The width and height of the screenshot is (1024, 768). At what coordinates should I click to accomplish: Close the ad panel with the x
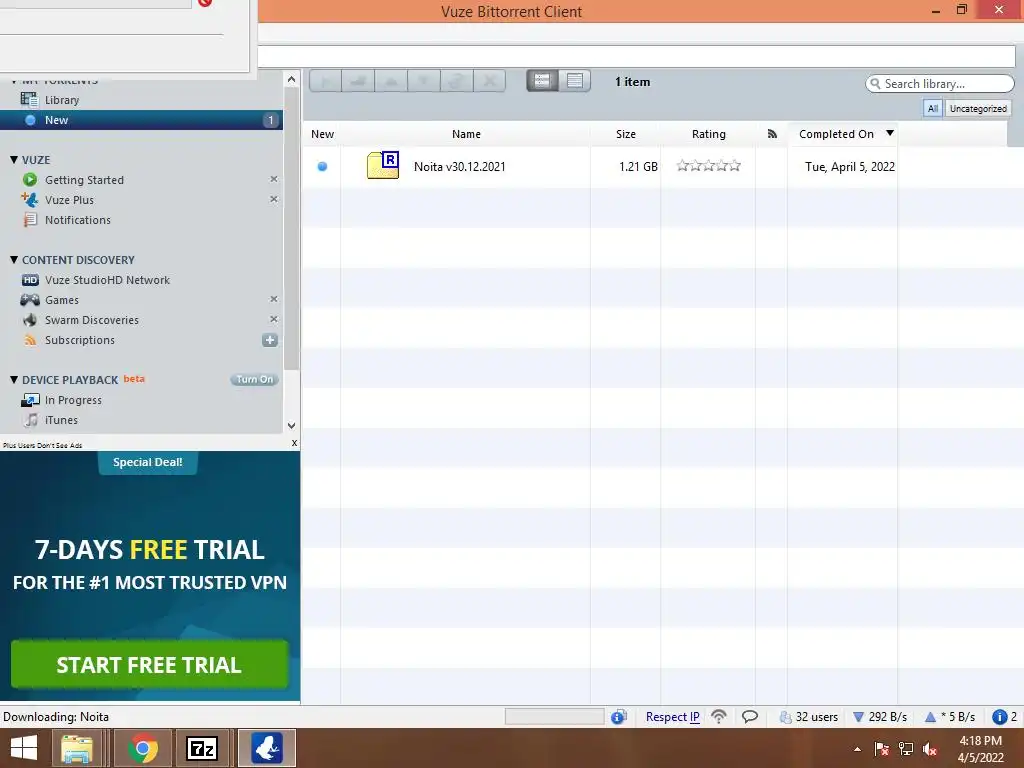click(295, 443)
